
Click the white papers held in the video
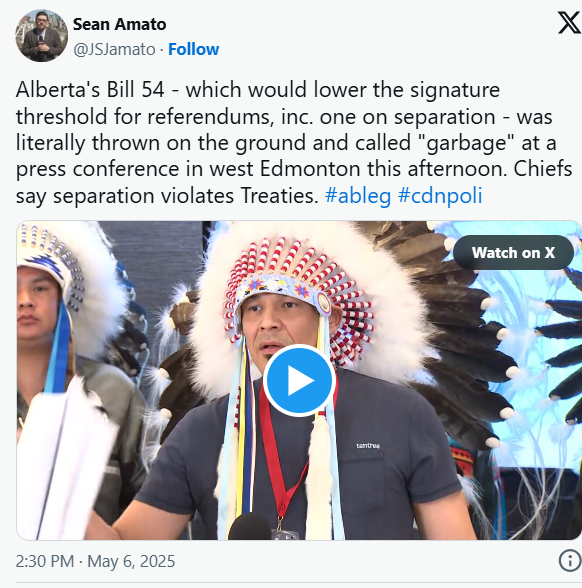coord(64,459)
